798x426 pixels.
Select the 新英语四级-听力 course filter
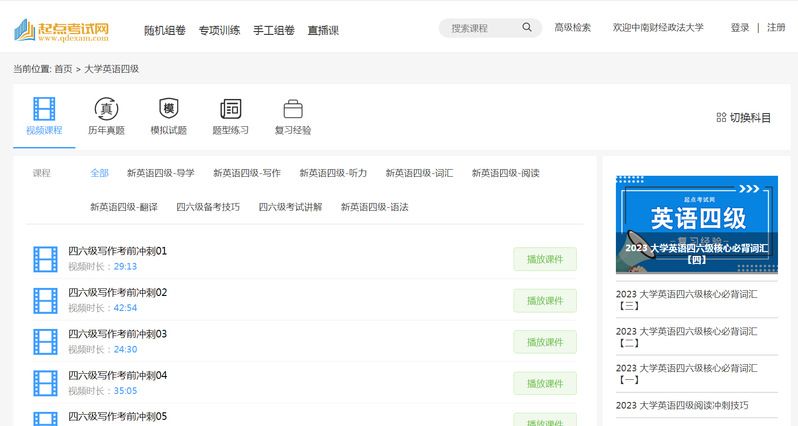tap(333, 173)
